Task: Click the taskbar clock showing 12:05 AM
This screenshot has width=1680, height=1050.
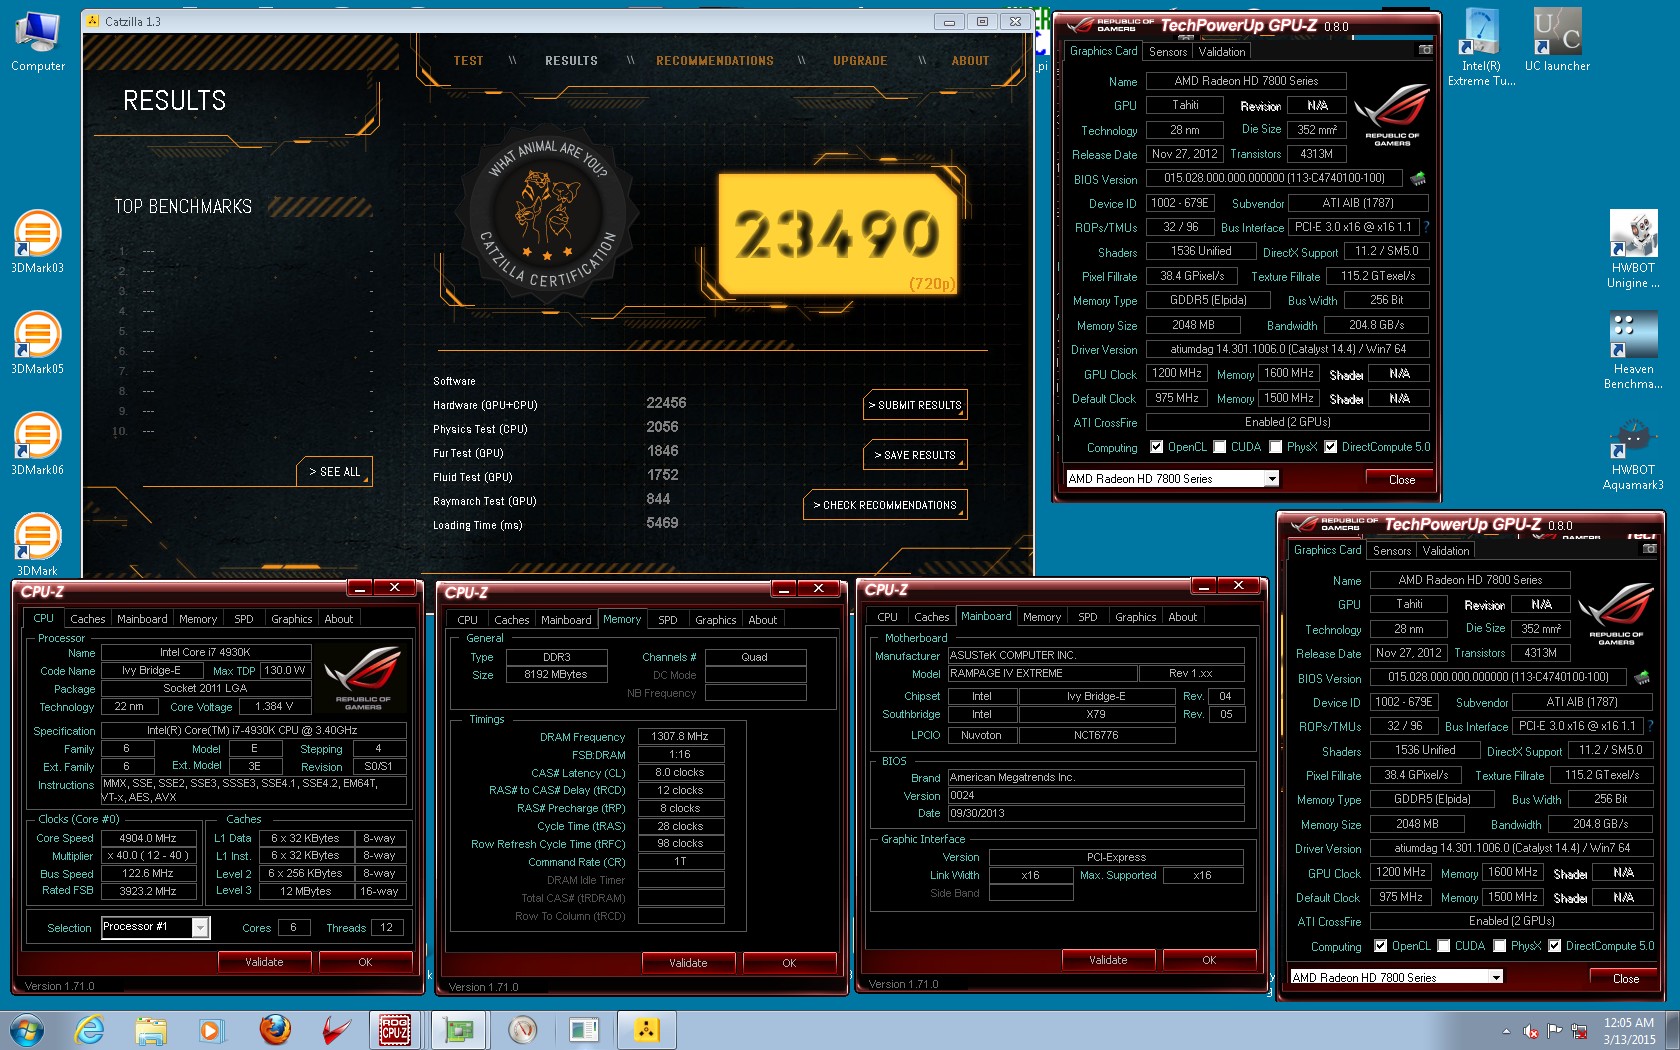Action: coord(1628,1031)
